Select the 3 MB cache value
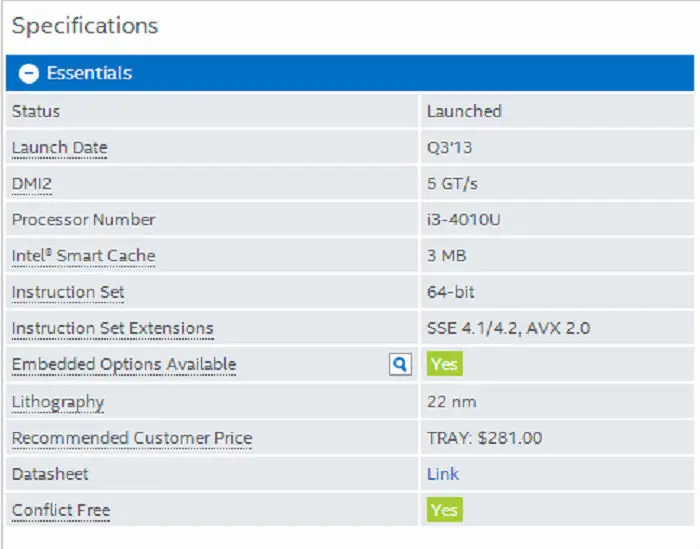 [447, 256]
